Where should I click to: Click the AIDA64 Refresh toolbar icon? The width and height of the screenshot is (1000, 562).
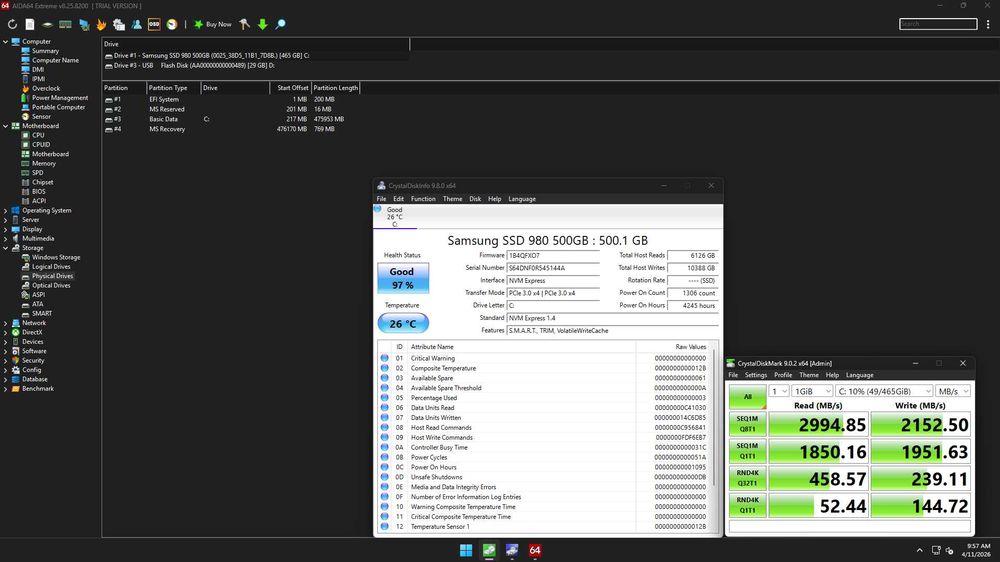pyautogui.click(x=12, y=24)
